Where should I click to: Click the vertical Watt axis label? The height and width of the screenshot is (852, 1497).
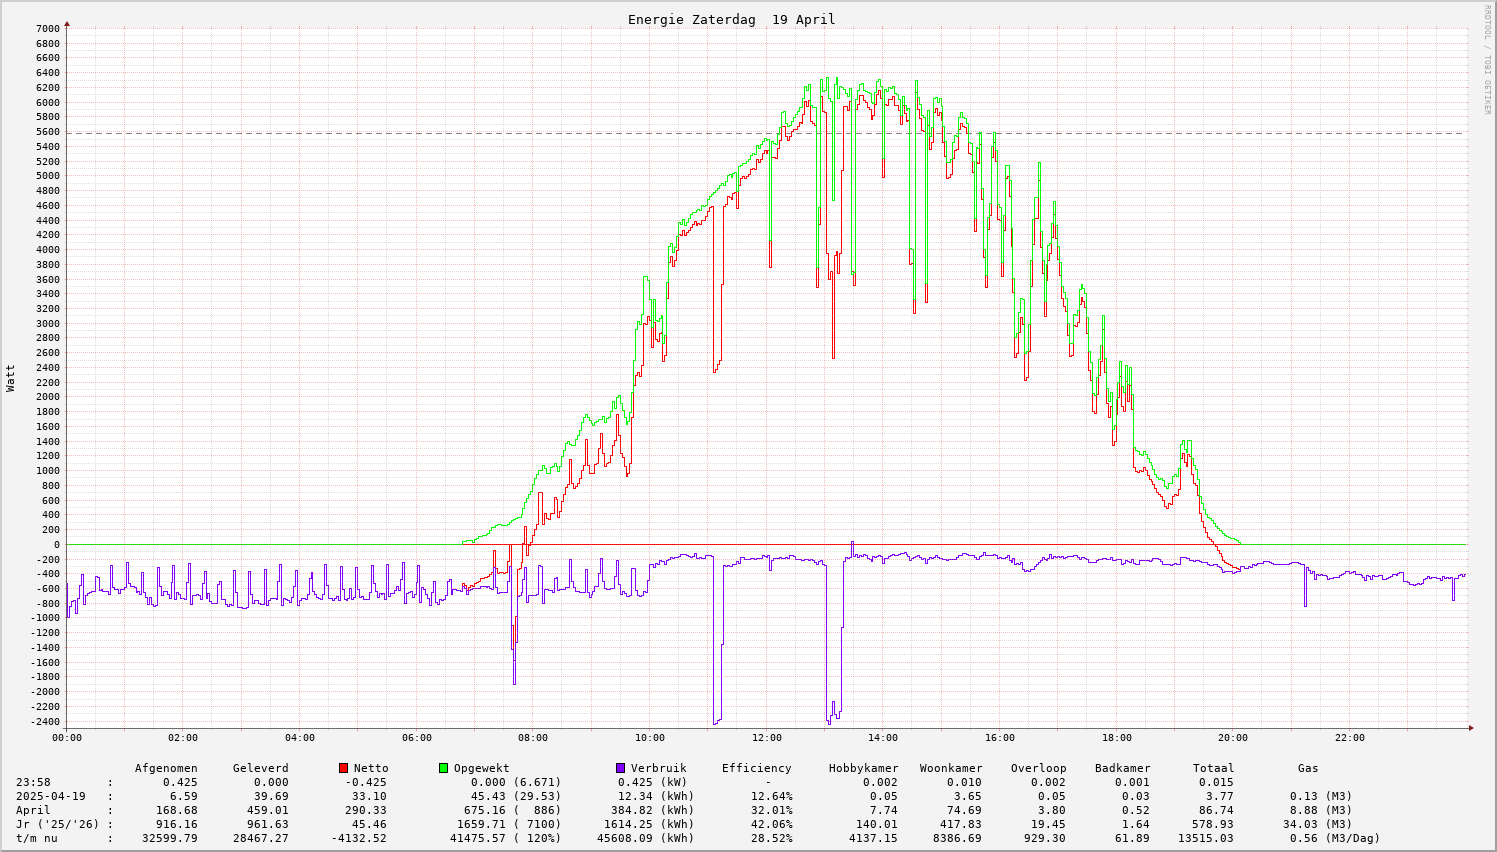coord(11,377)
